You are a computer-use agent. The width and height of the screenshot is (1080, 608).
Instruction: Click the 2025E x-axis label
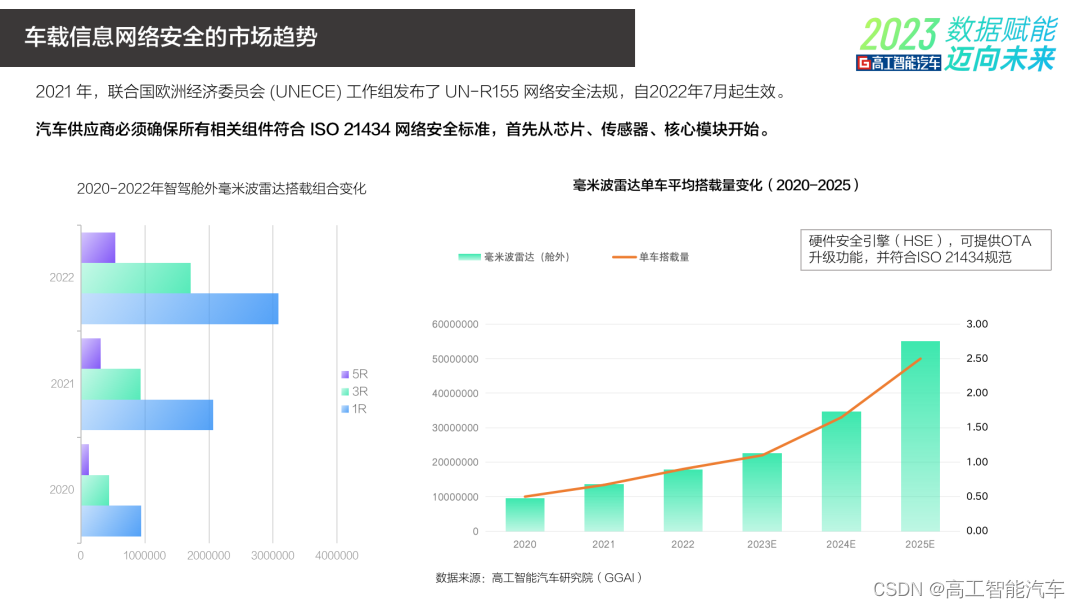[920, 544]
